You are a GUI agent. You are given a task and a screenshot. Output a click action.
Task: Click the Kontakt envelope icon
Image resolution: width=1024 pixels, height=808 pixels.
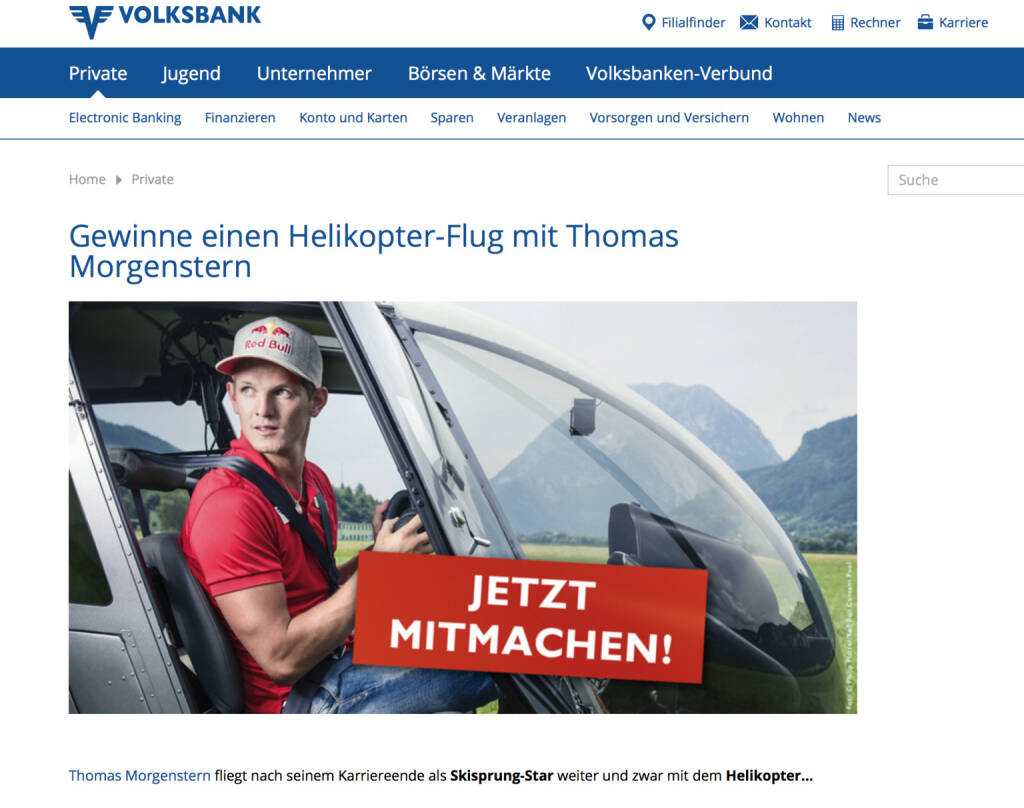748,23
